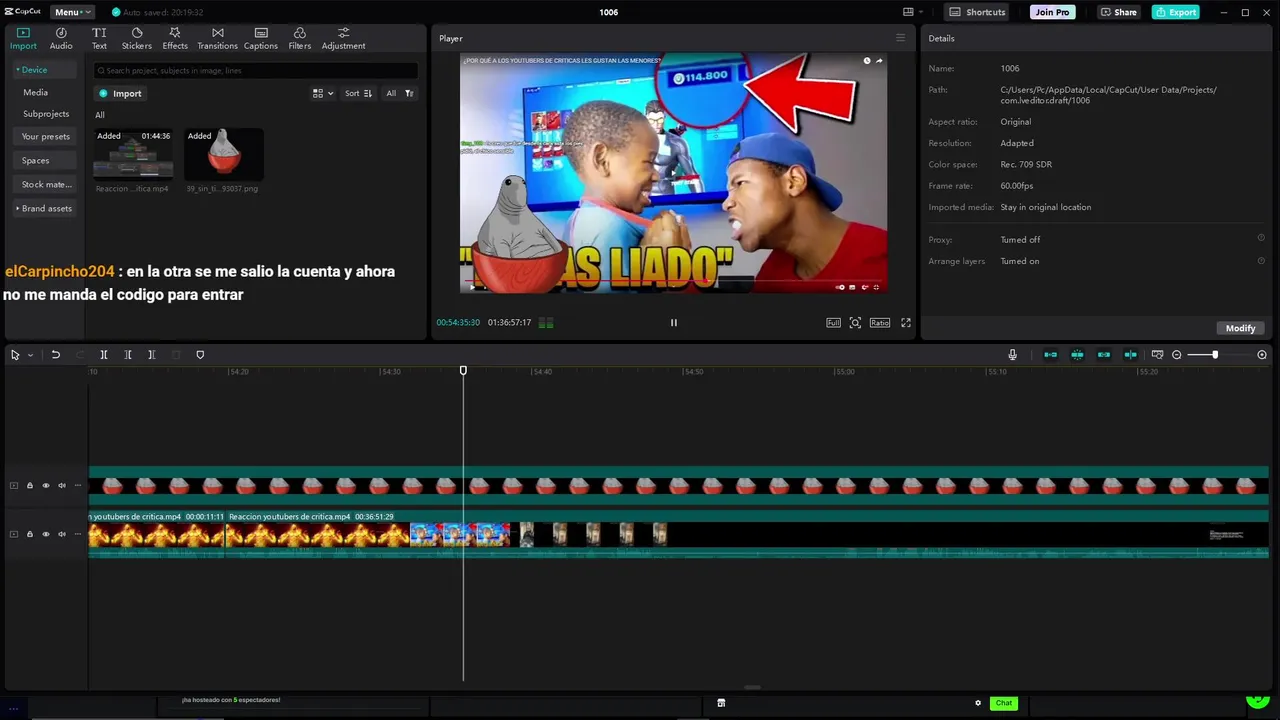This screenshot has height=720, width=1280.
Task: Click the preview zoom focus icon
Action: pos(855,323)
